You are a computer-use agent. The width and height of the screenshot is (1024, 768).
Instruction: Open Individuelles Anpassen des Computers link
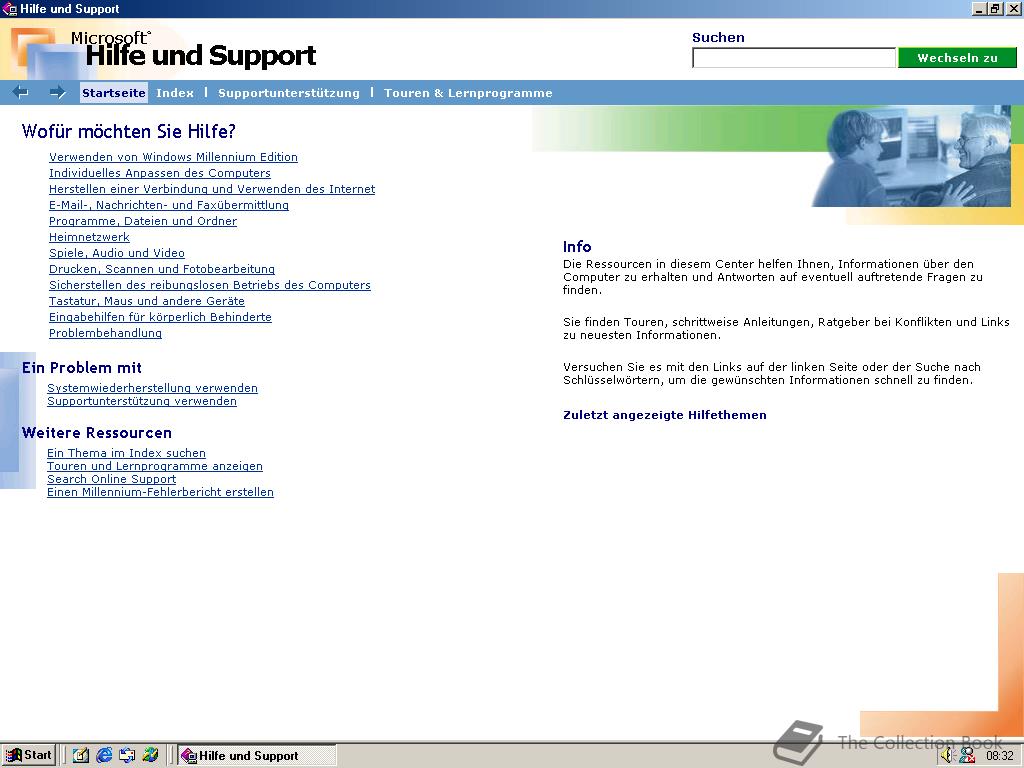pyautogui.click(x=159, y=173)
